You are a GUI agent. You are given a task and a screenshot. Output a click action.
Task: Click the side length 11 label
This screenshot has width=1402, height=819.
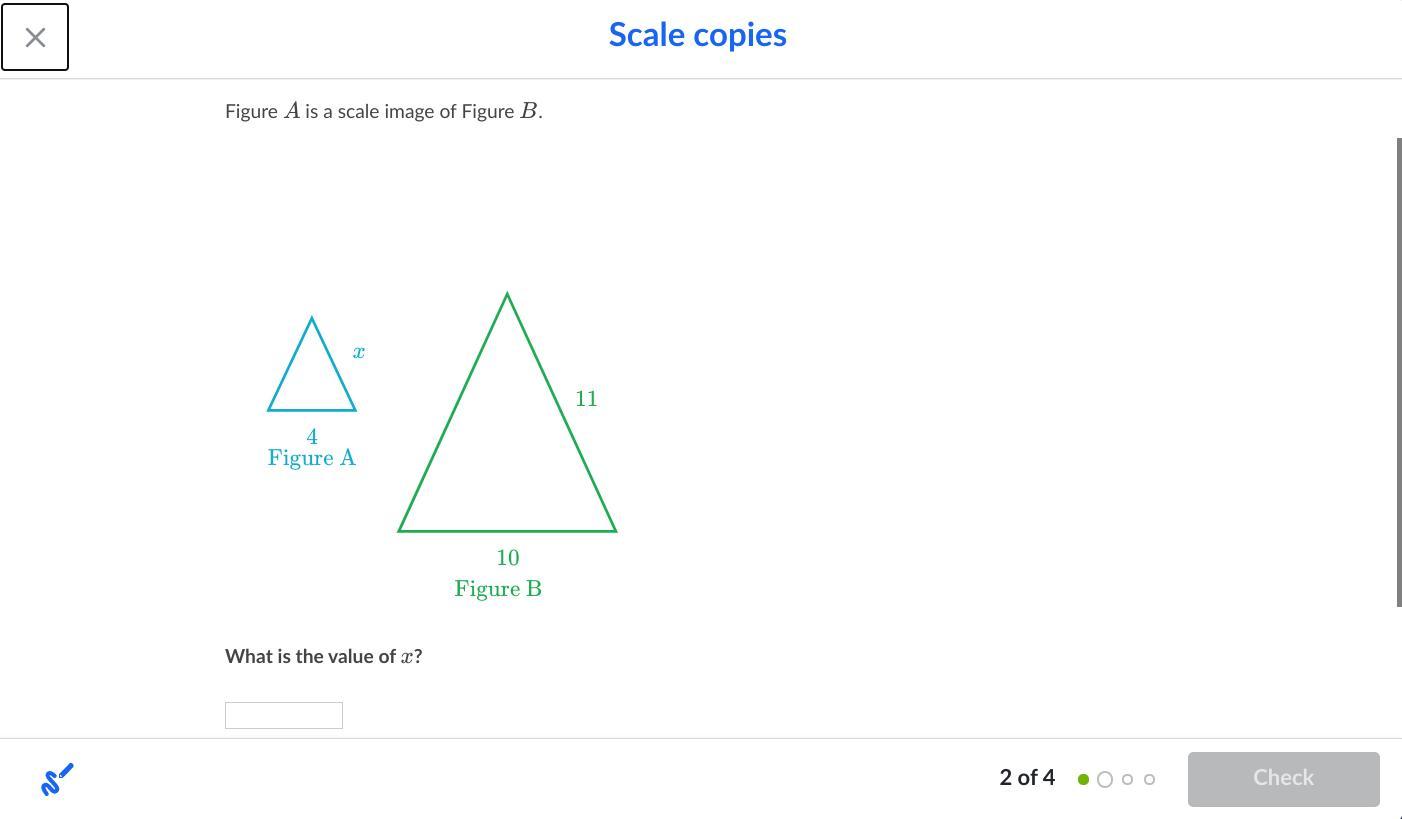point(586,399)
